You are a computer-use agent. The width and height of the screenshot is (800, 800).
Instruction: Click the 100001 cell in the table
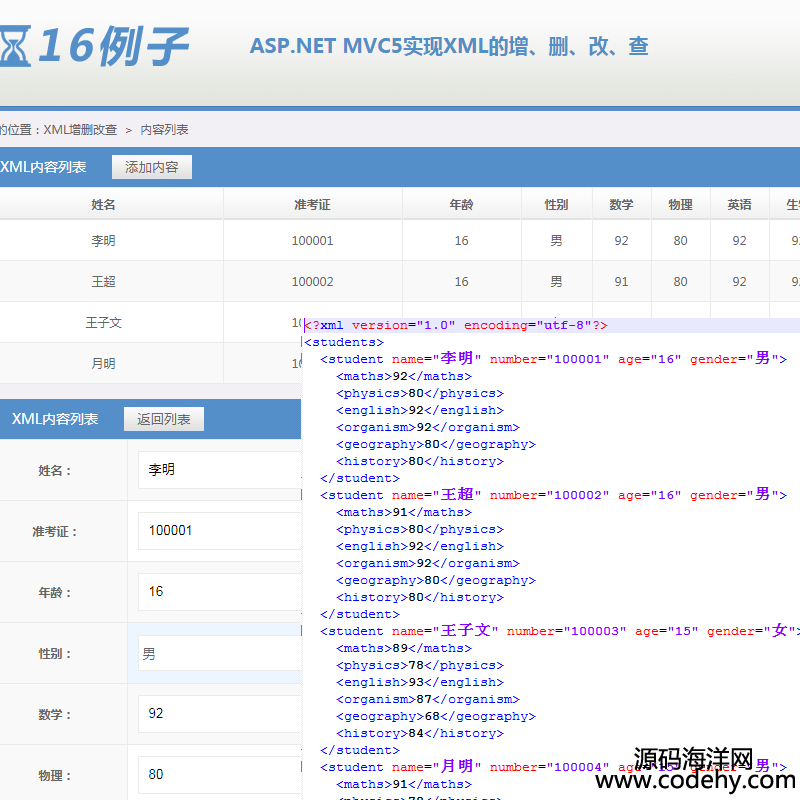(312, 240)
